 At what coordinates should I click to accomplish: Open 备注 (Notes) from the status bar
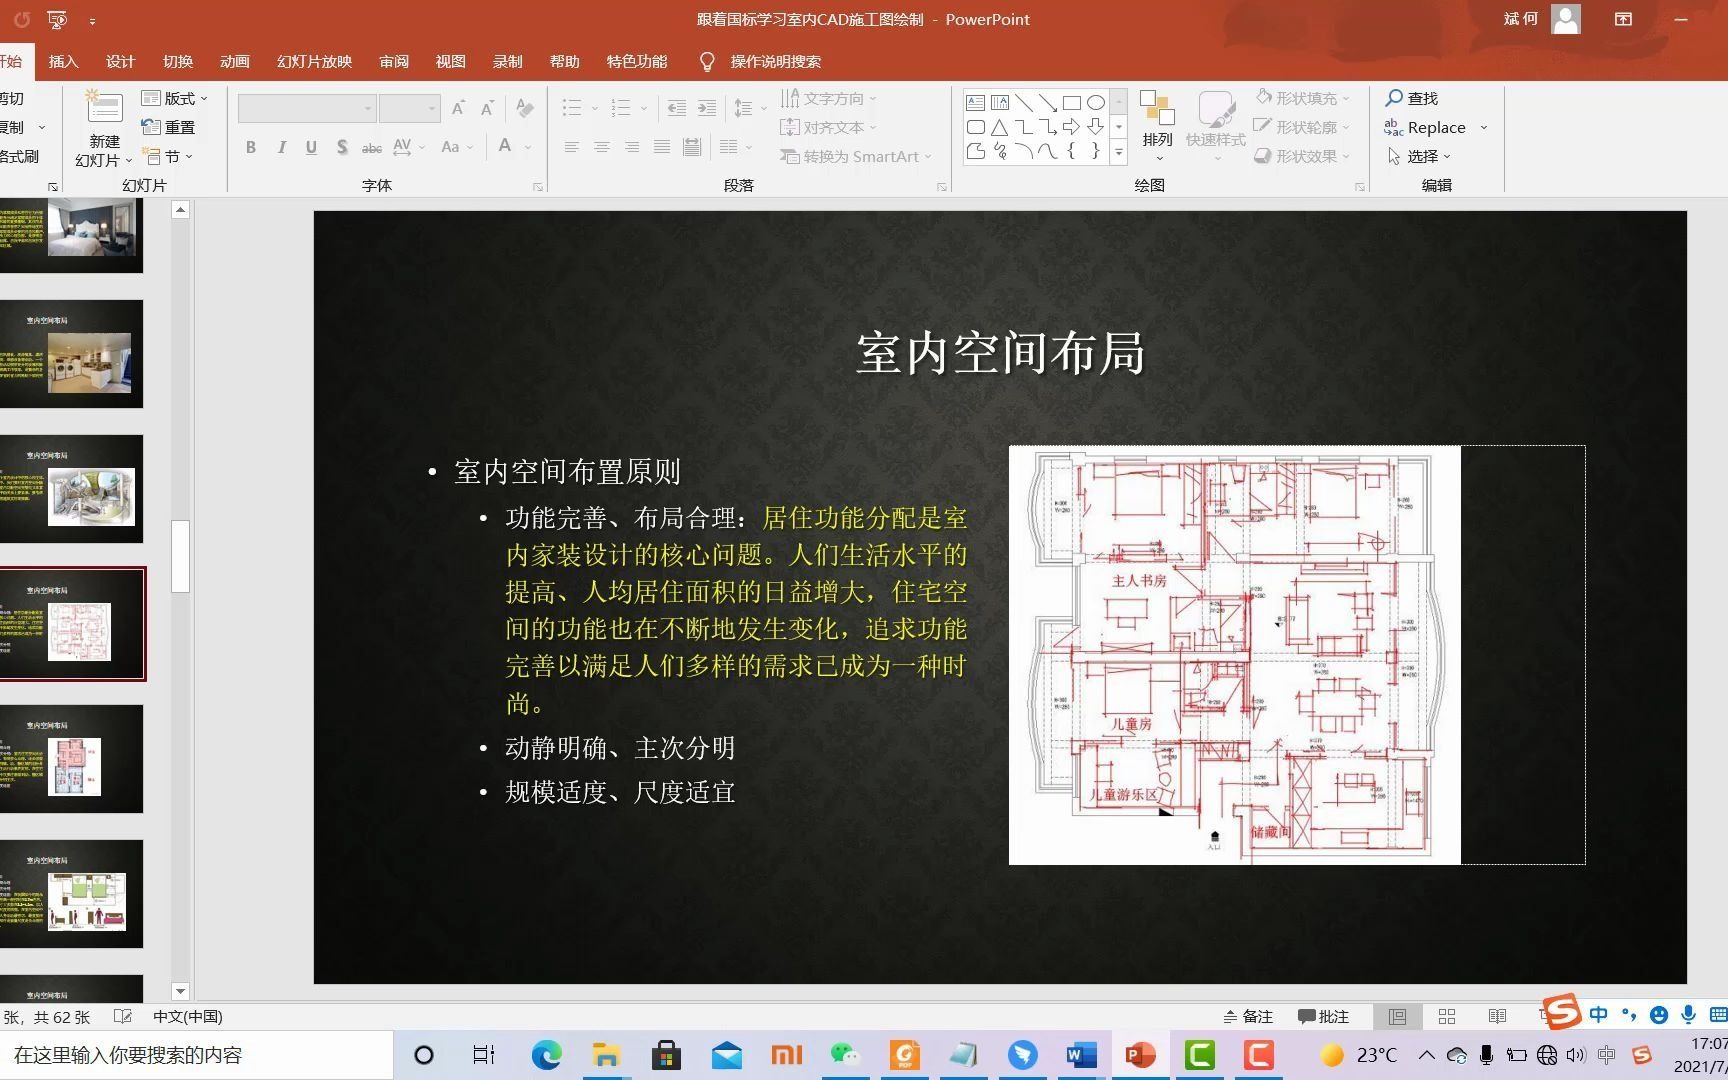(1247, 1016)
